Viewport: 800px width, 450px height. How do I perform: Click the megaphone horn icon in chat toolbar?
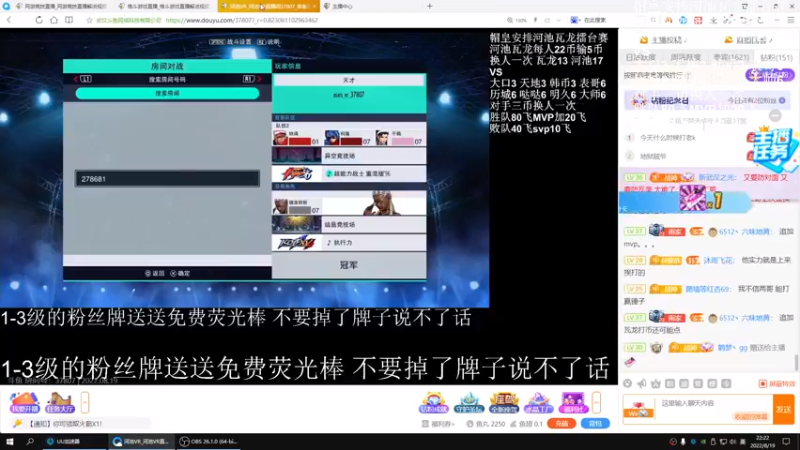642,383
